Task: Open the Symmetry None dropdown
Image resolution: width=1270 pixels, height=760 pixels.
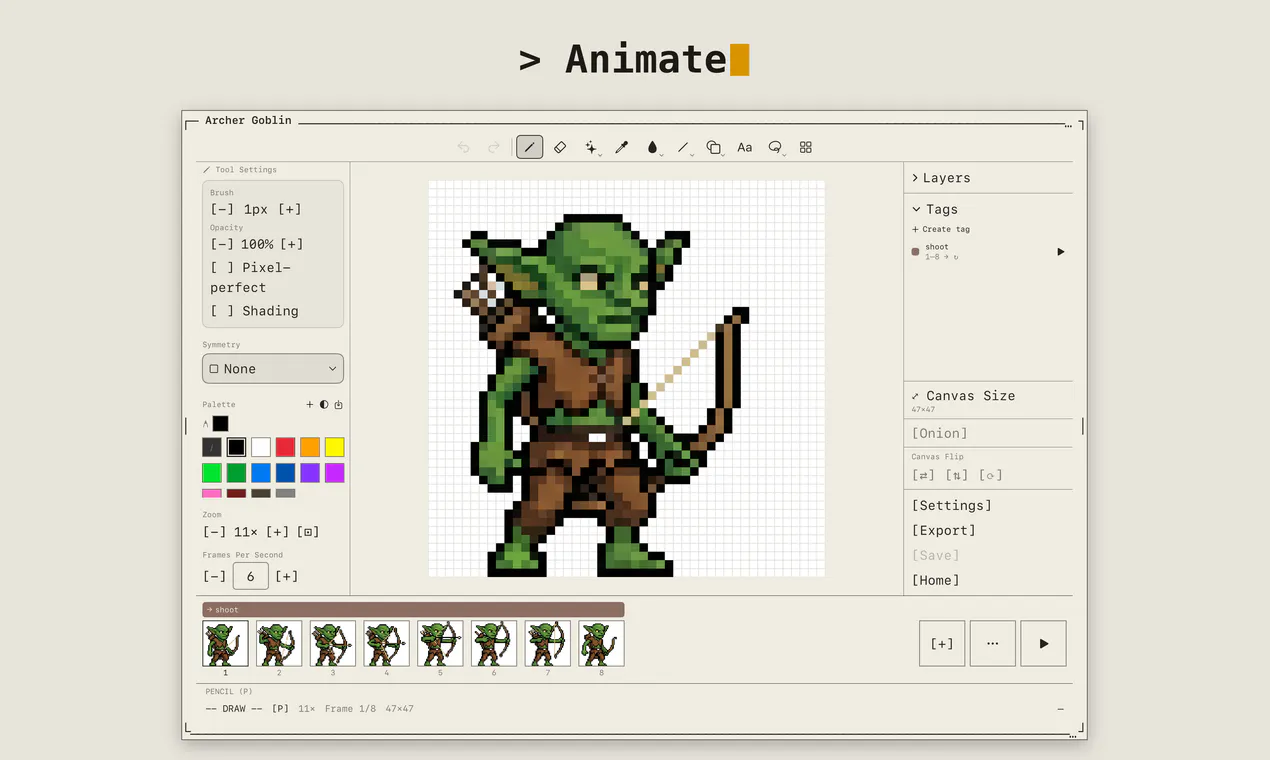Action: point(273,369)
